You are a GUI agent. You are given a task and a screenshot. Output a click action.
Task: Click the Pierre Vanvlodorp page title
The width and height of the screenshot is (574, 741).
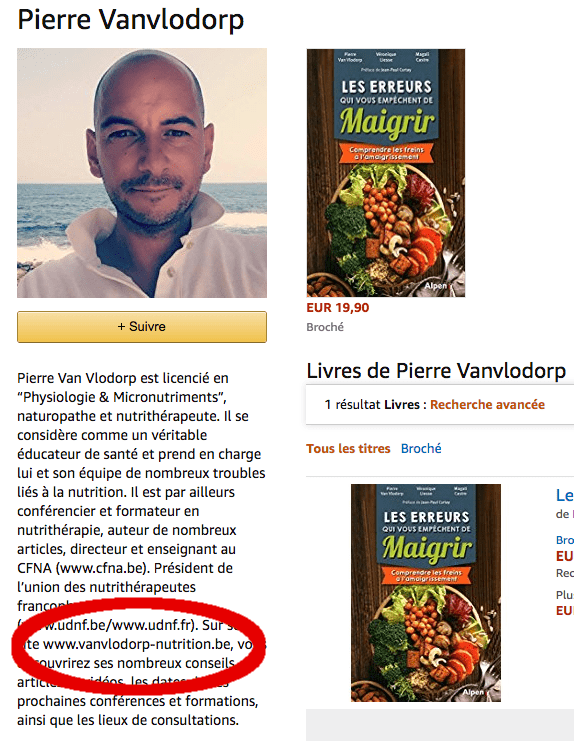(x=131, y=20)
